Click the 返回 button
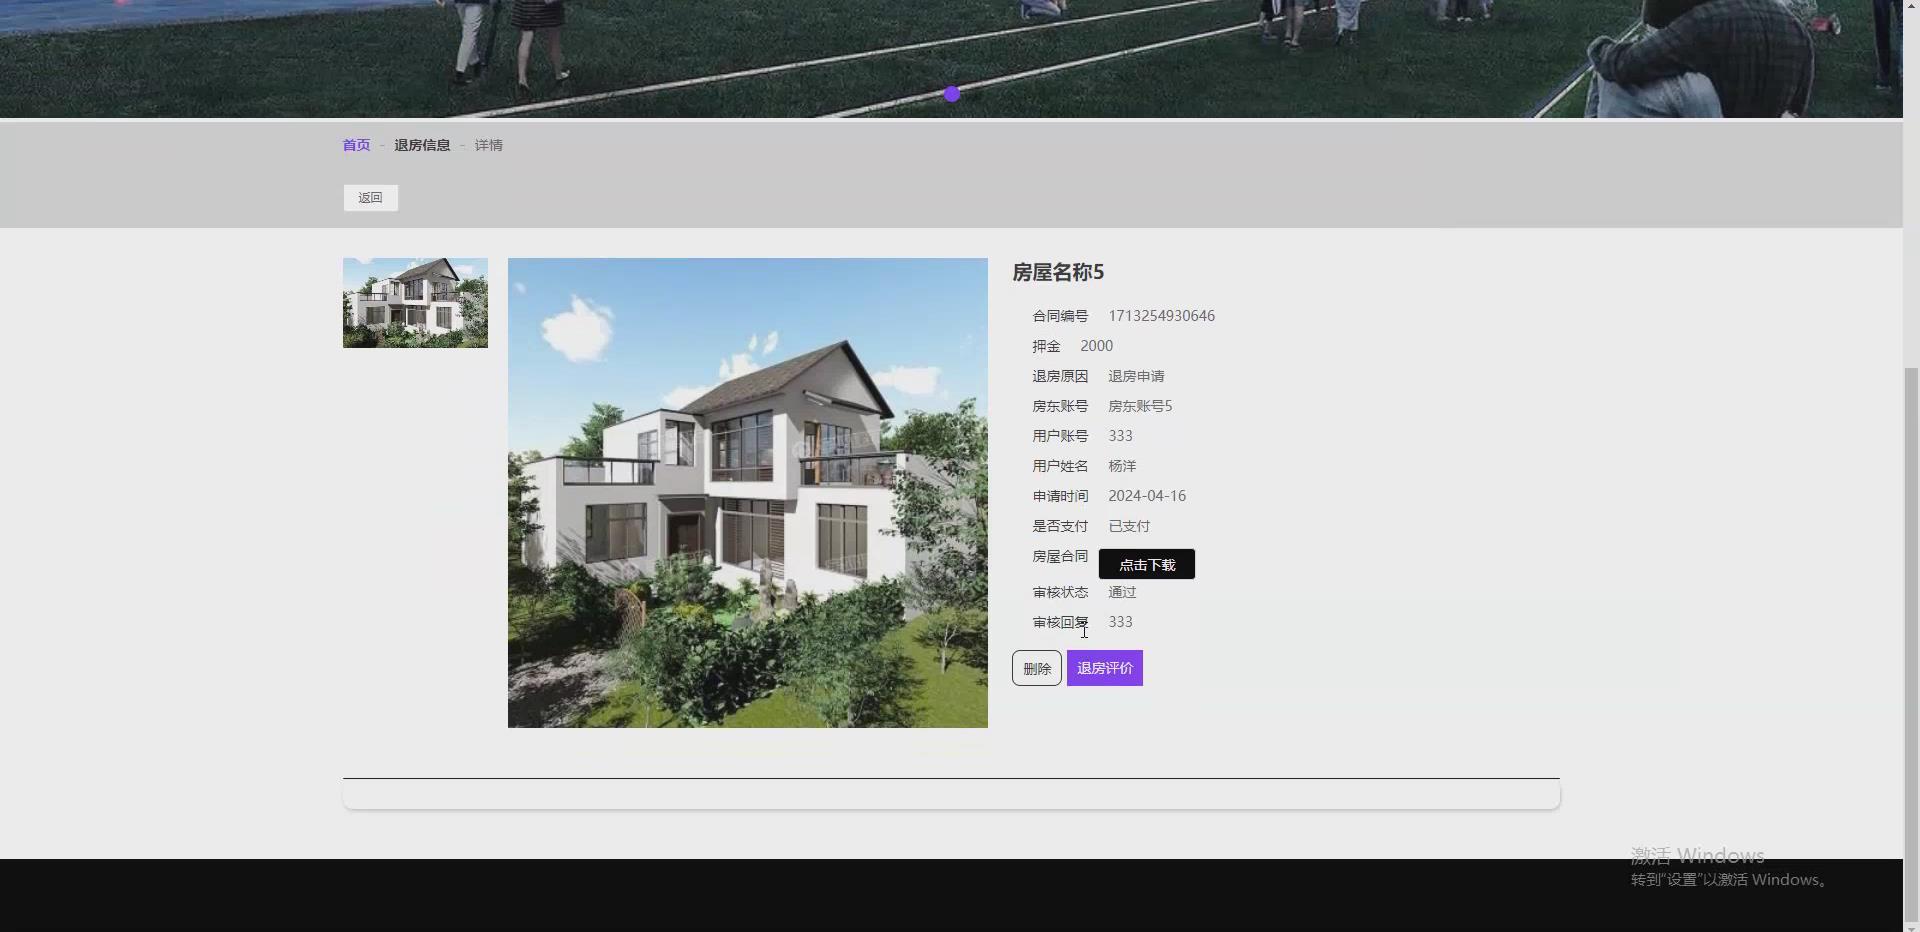Screen dimensions: 1920x932 [371, 198]
